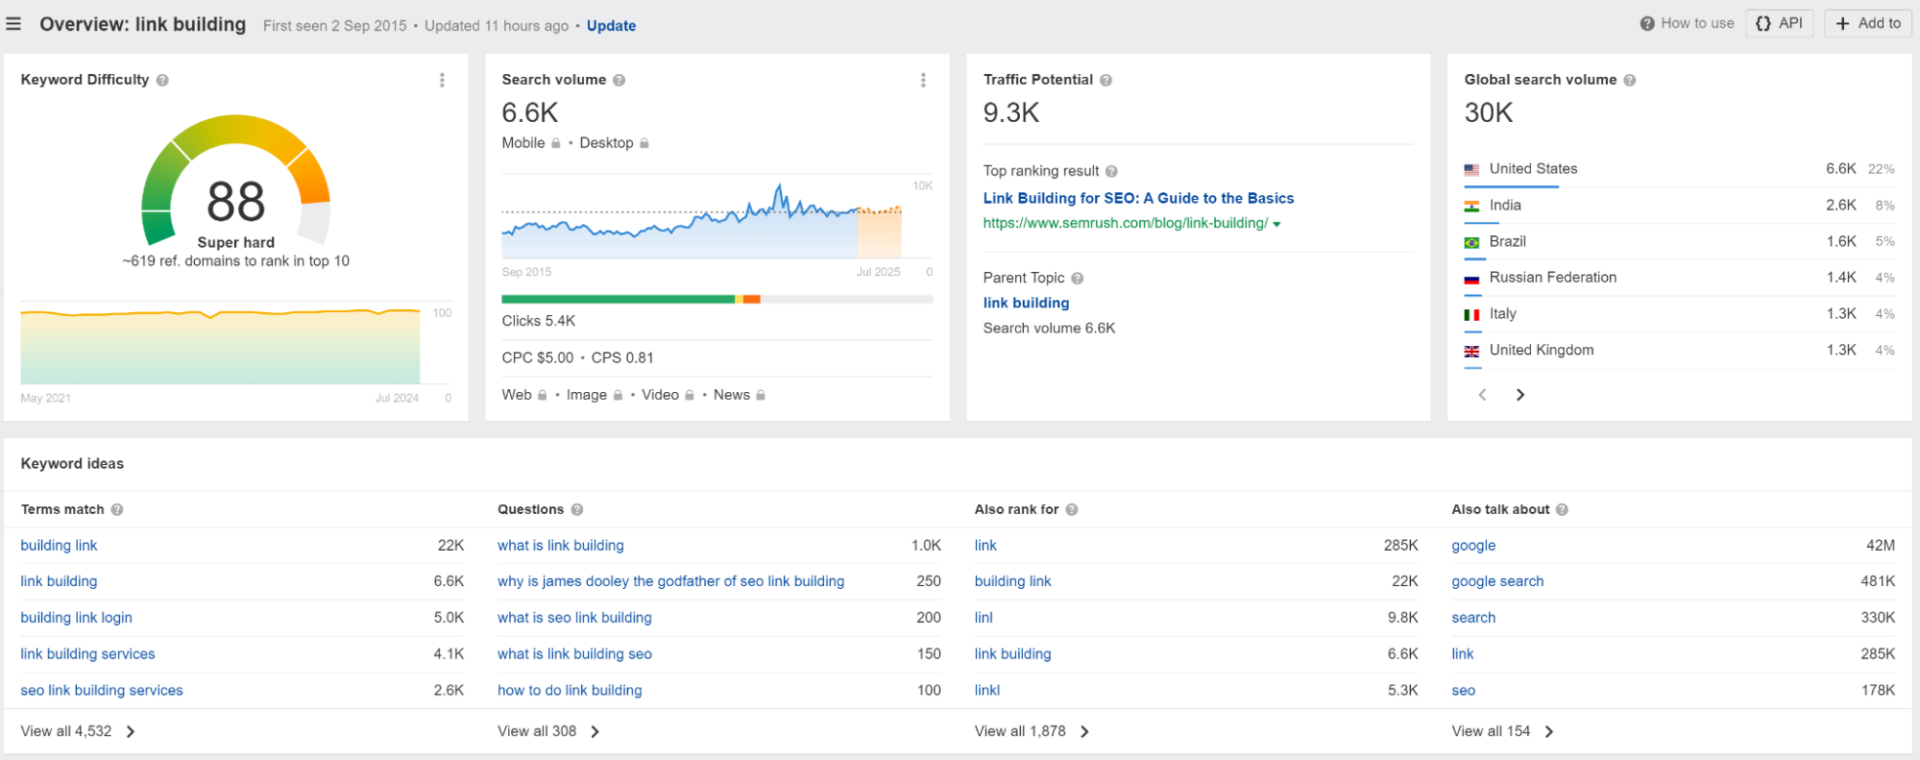This screenshot has height=760, width=1920.
Task: Open parent topic link building link
Action: 1026,303
